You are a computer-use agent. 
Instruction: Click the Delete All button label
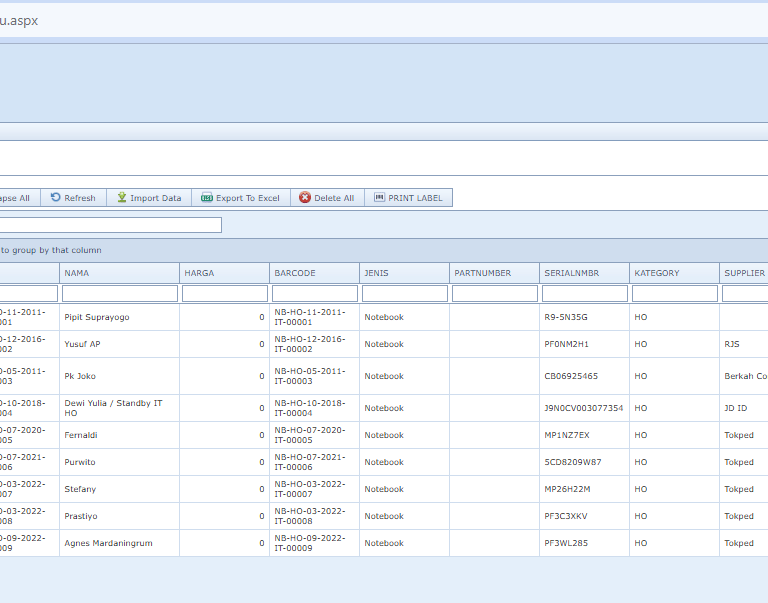pos(334,198)
